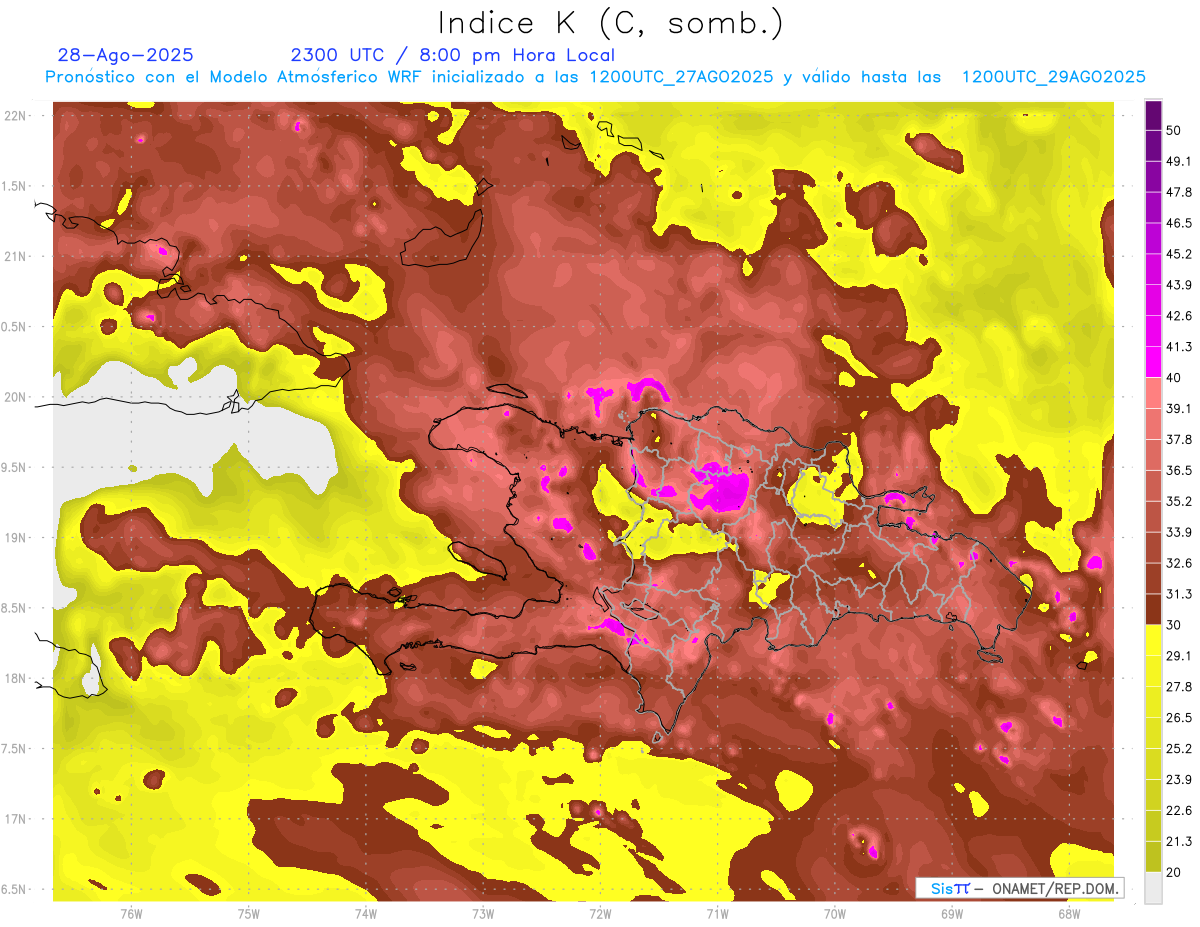This screenshot has height=927, width=1200.
Task: Click the "73W" longitude axis label
Action: 483,912
